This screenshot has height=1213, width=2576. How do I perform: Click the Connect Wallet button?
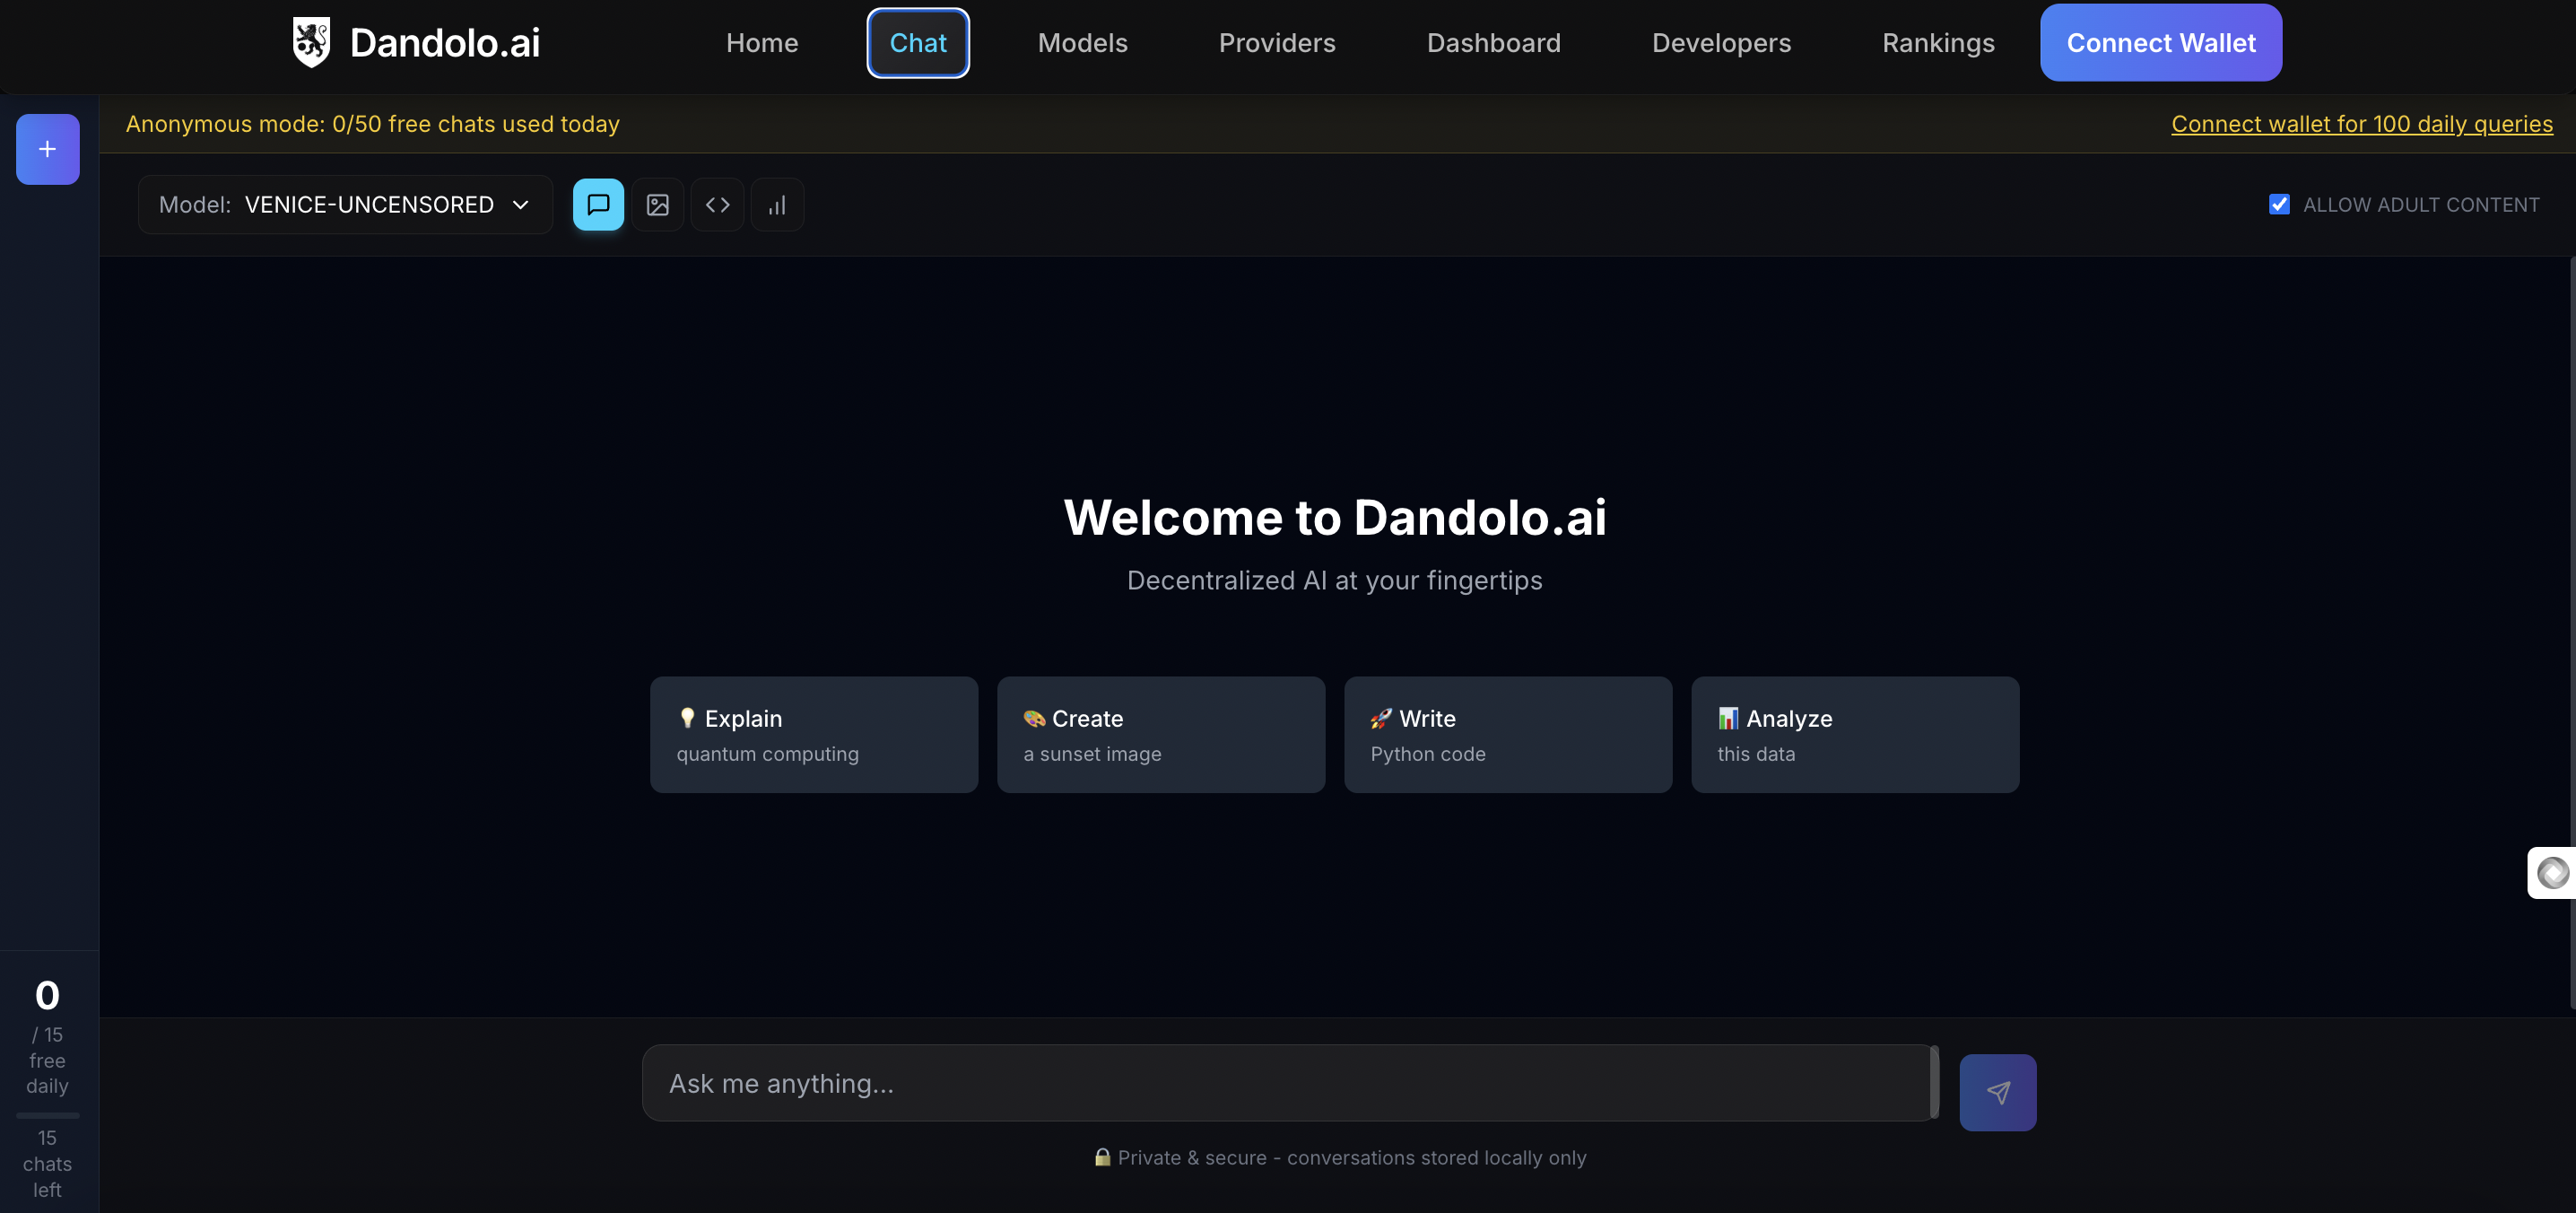pos(2161,43)
